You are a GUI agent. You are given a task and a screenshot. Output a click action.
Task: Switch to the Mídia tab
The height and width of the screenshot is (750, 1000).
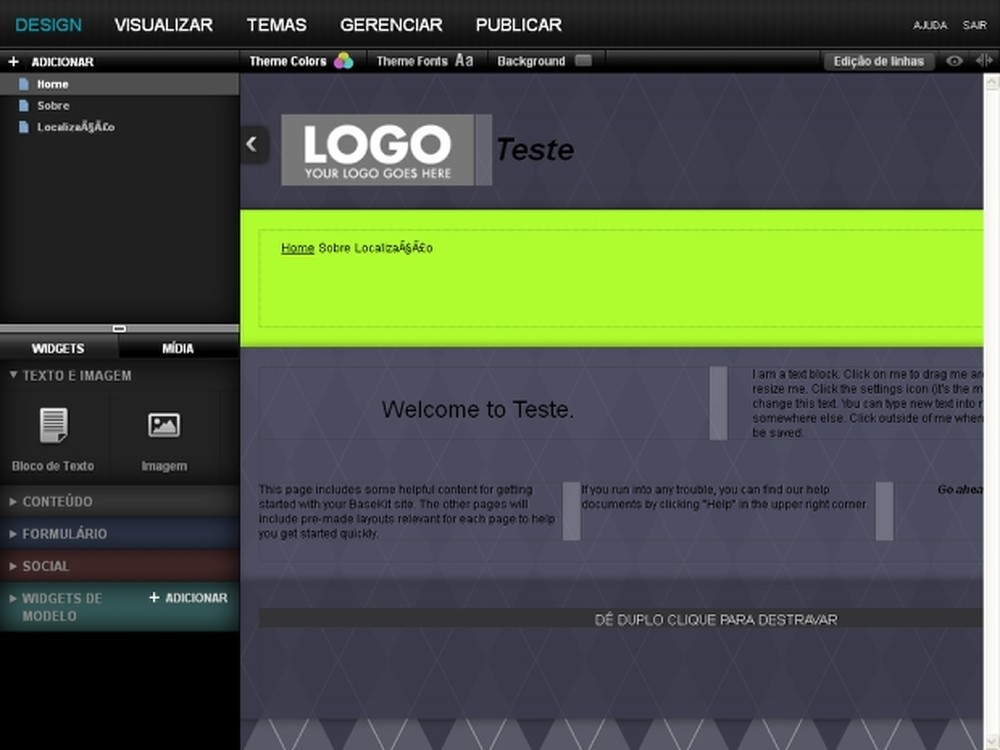178,348
